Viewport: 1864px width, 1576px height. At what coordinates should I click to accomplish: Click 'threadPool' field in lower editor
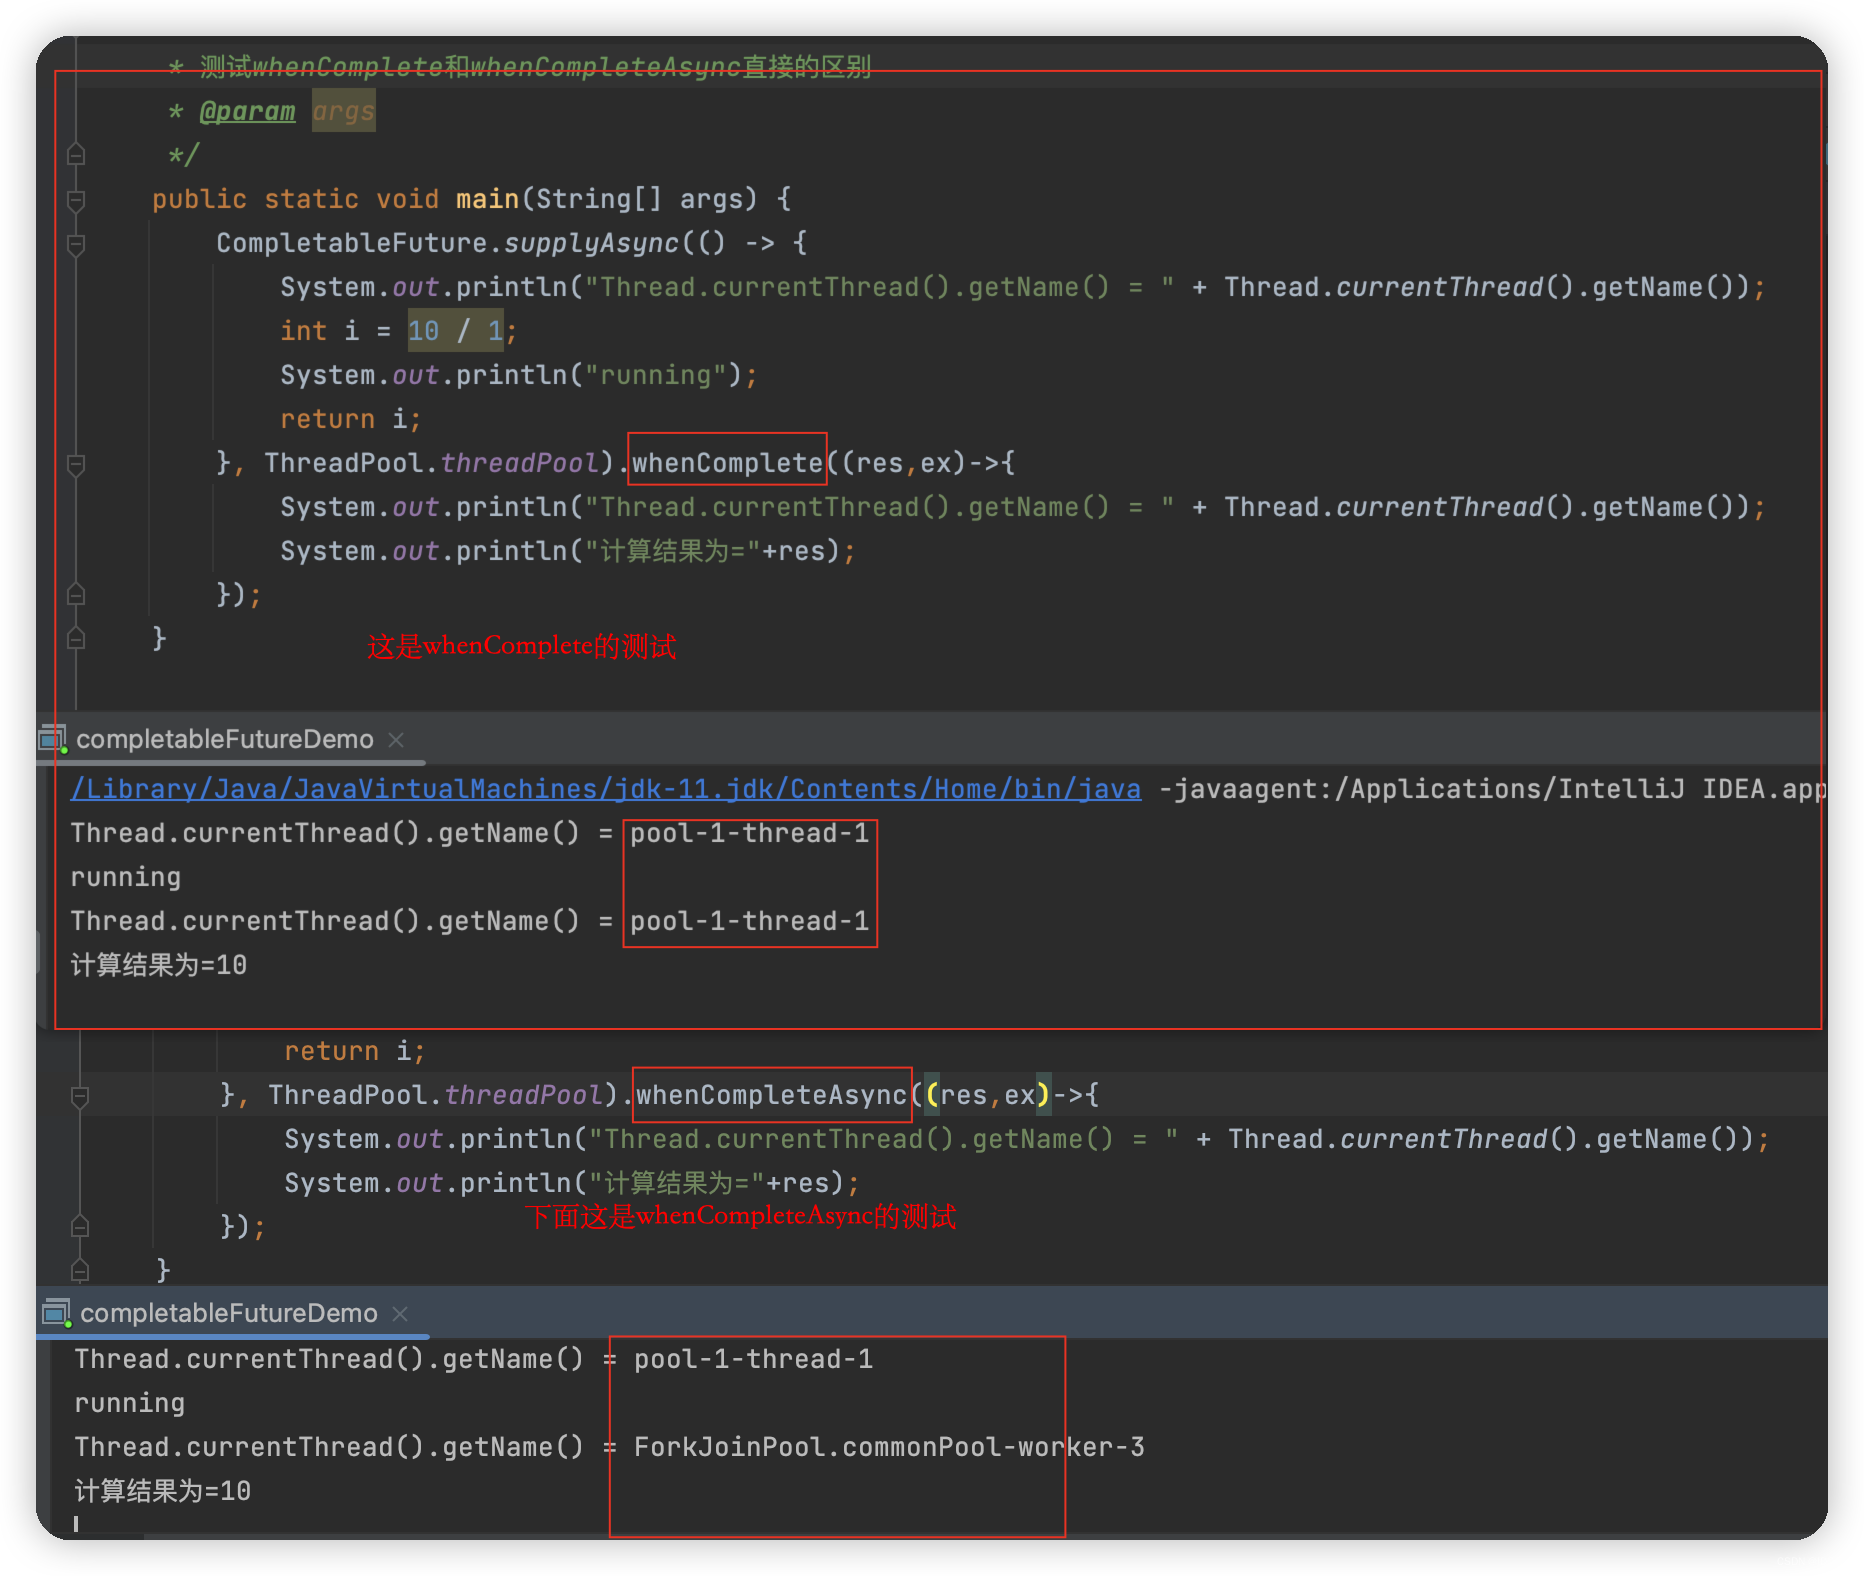tap(523, 1095)
